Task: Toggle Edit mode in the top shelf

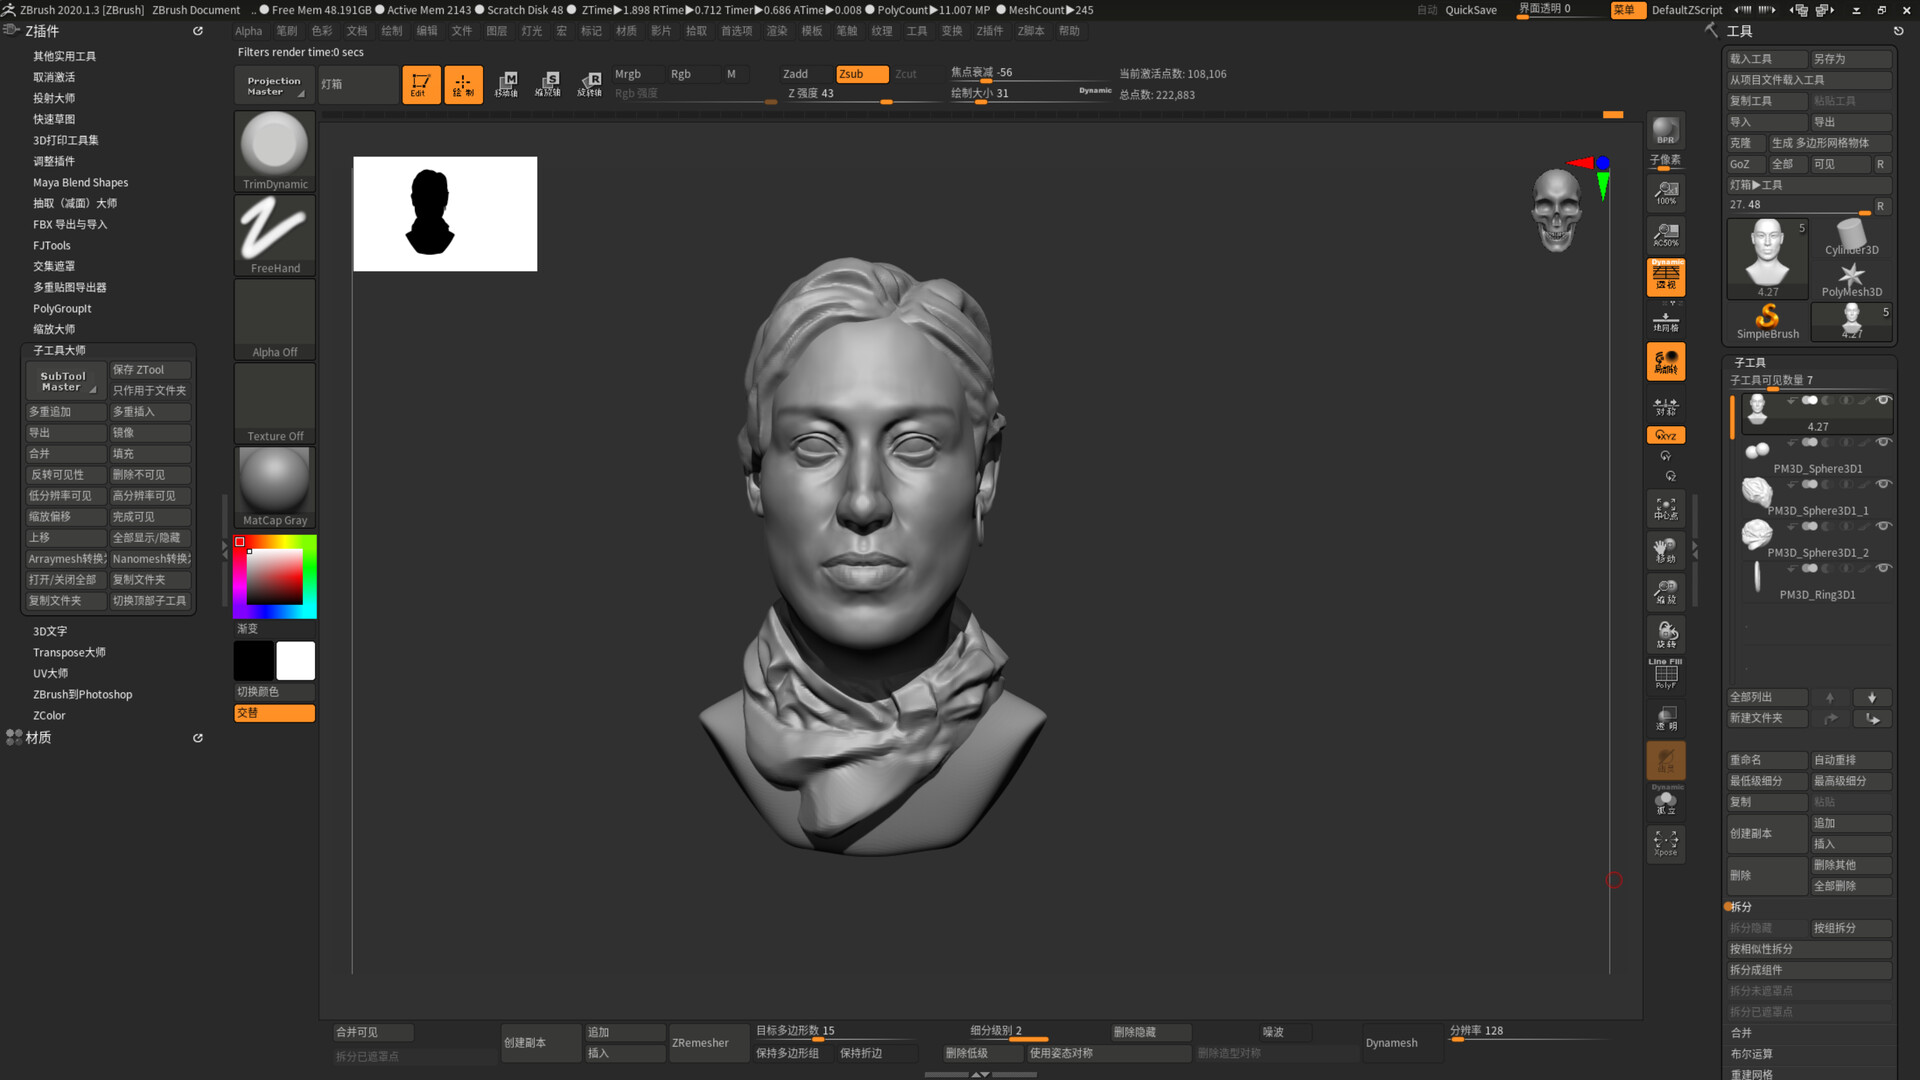Action: [421, 84]
